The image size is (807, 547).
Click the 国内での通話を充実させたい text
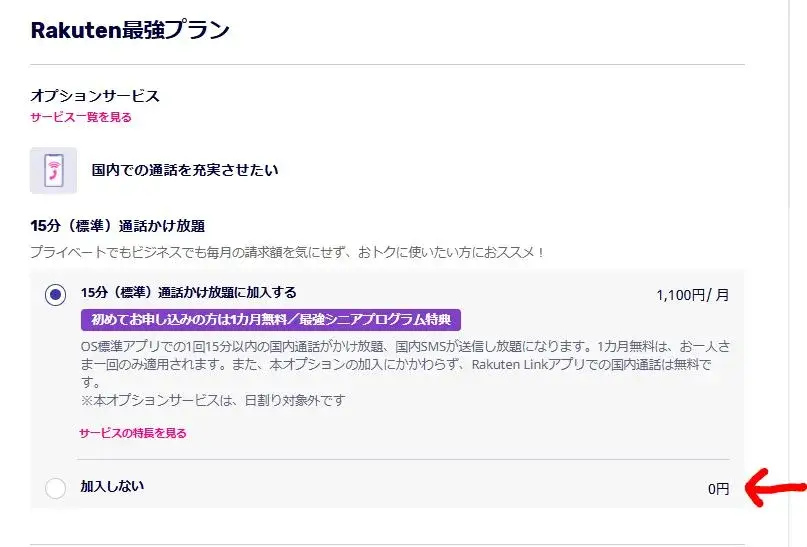185,170
